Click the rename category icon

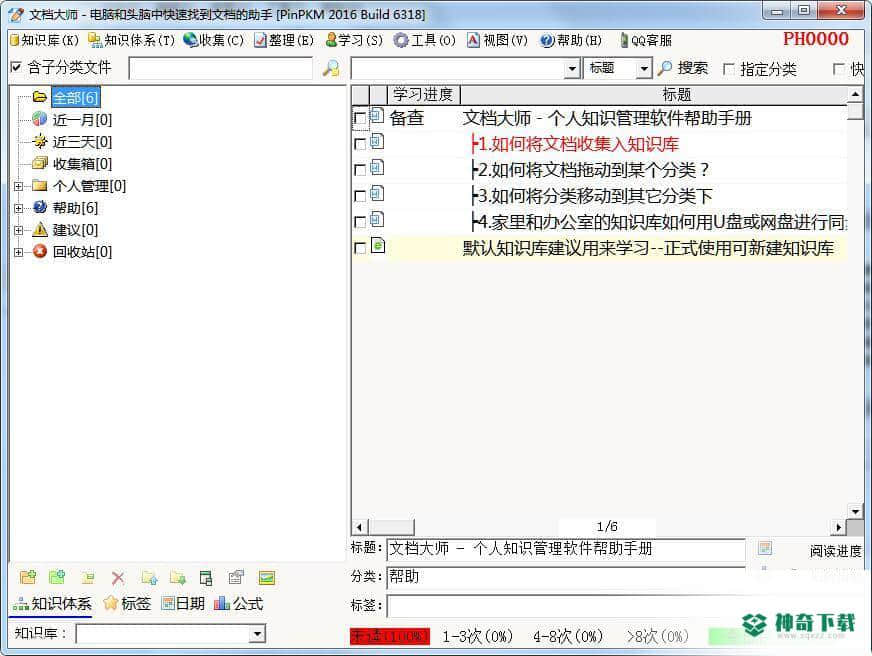coord(88,578)
